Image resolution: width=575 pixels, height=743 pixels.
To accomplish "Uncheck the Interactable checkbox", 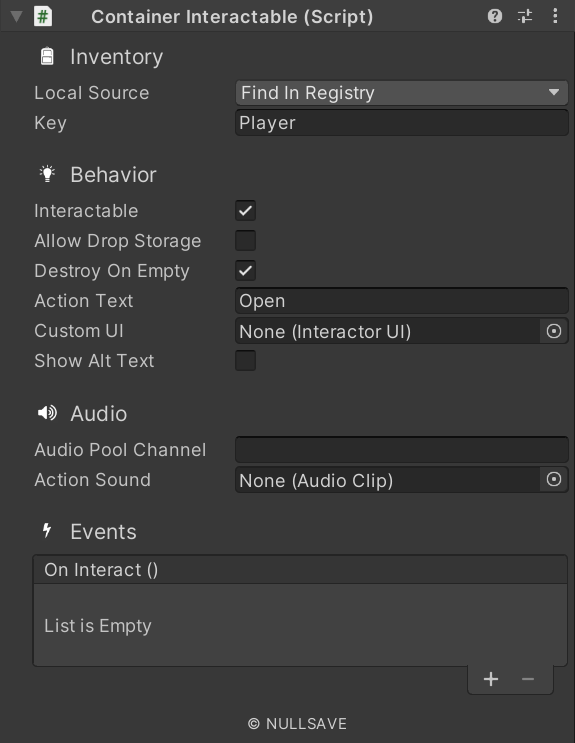I will click(x=246, y=210).
